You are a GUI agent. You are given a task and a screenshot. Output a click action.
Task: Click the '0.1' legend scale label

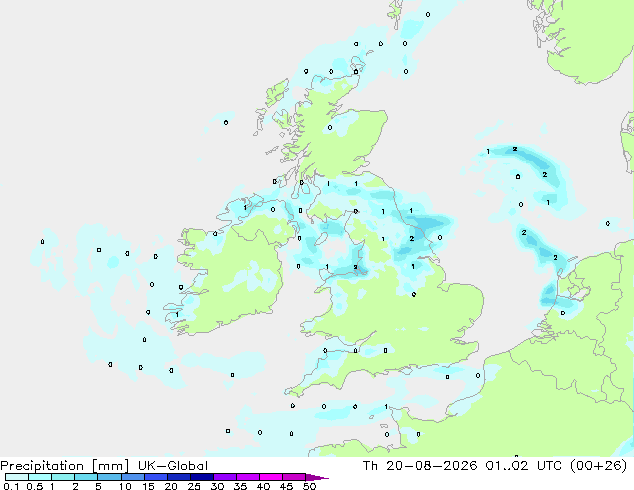(11, 486)
